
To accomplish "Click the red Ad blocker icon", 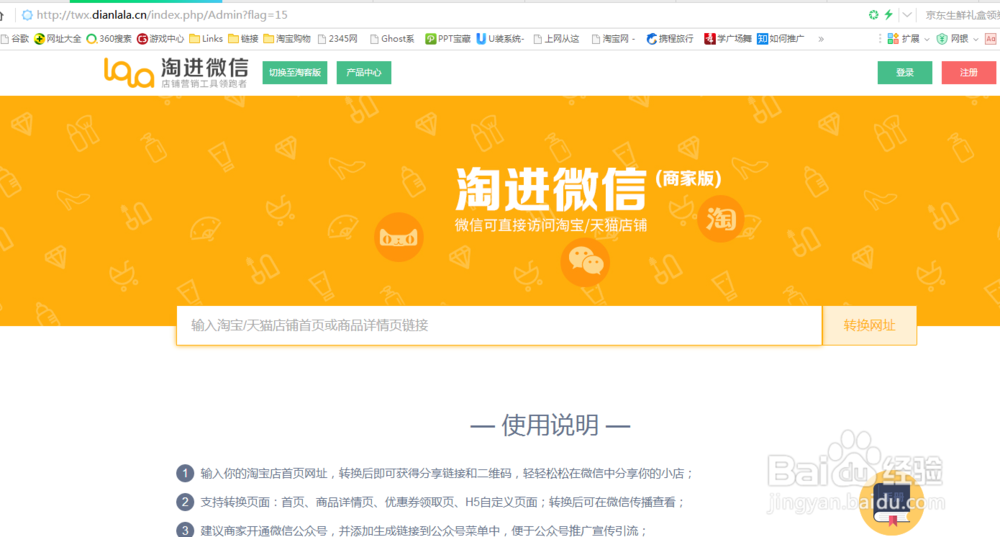I will 990,39.
